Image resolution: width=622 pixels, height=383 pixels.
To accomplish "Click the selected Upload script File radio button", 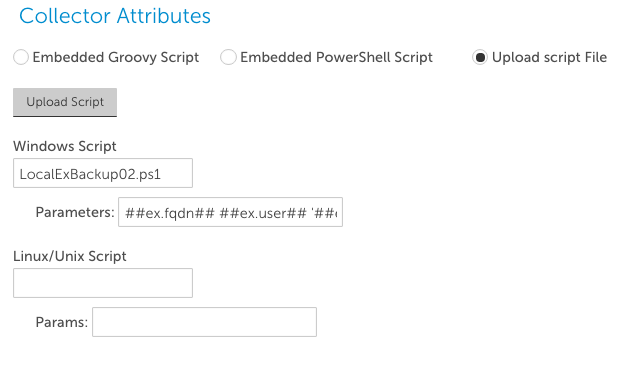I will coord(480,57).
